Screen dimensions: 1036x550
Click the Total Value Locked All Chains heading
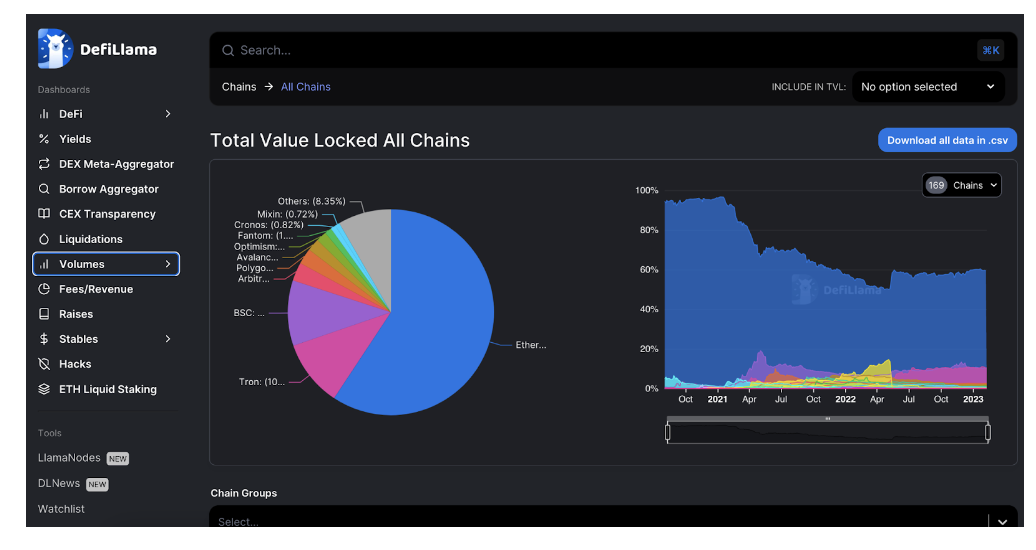(x=340, y=140)
